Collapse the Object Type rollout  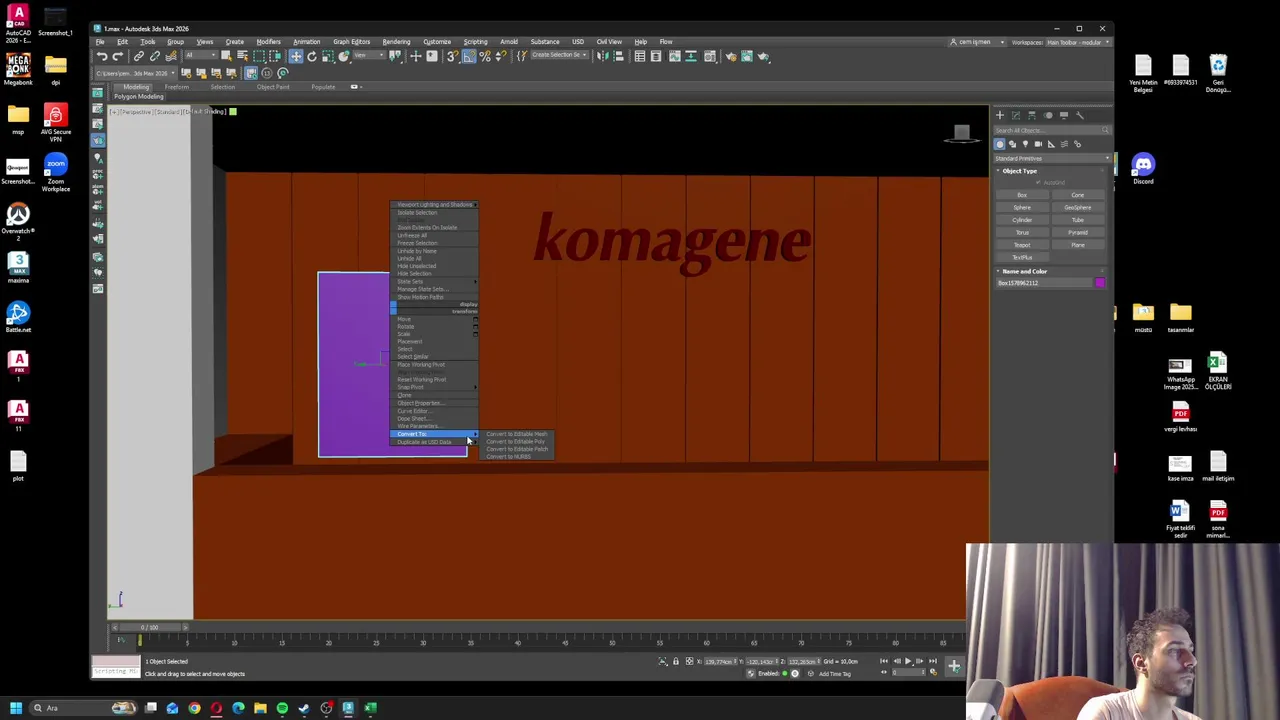pos(1020,171)
